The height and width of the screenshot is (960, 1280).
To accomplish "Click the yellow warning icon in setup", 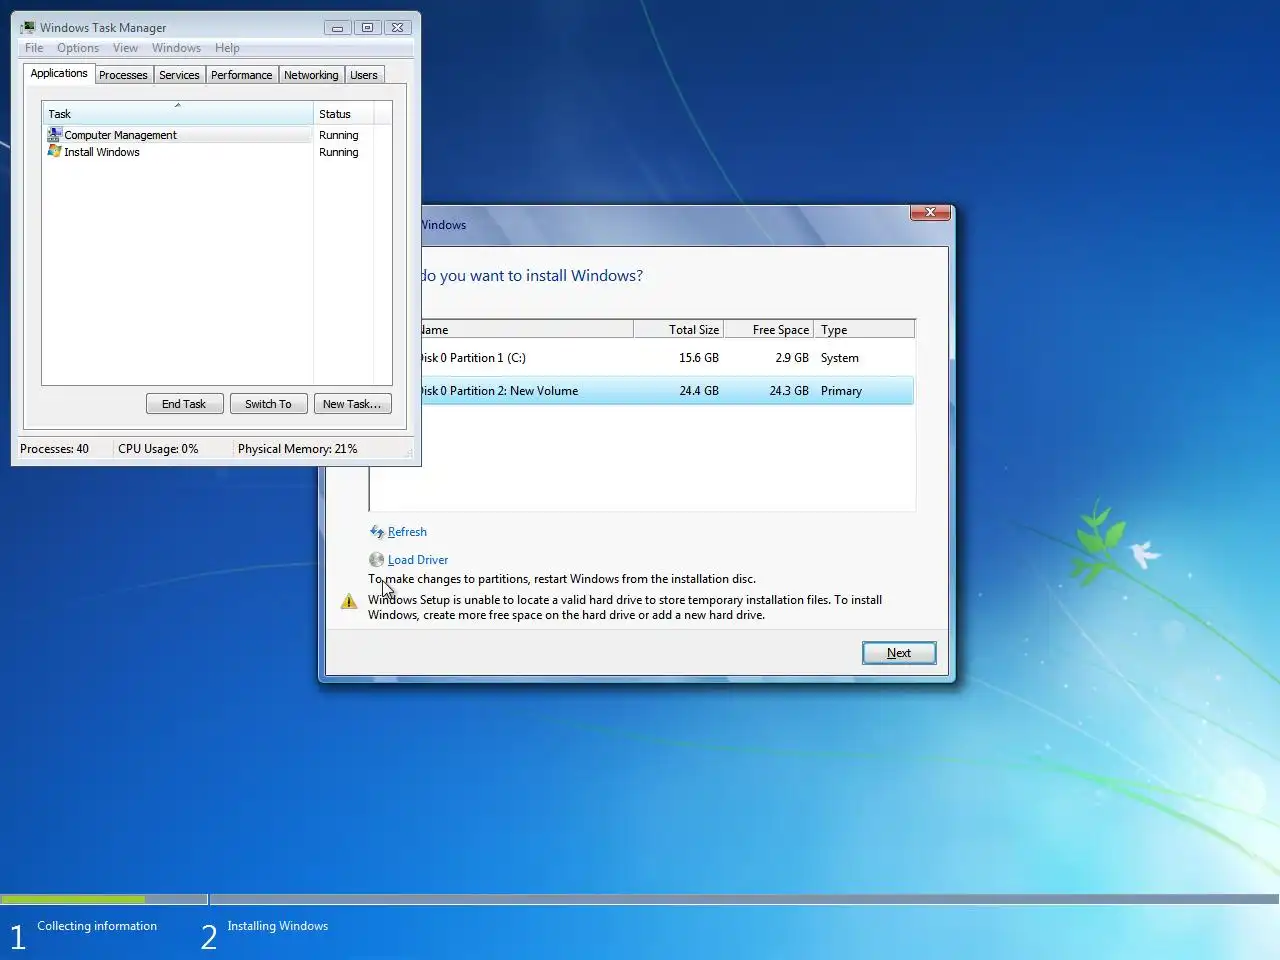I will pos(348,601).
